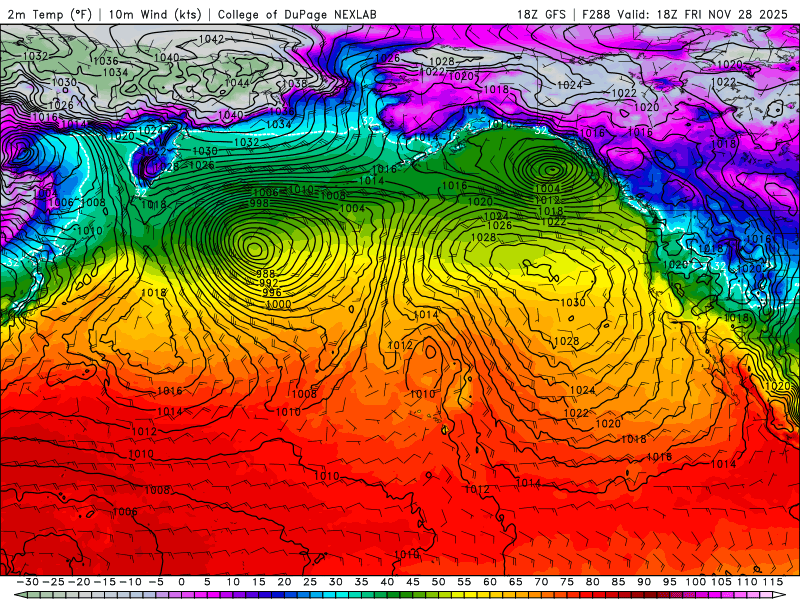Image resolution: width=800 pixels, height=600 pixels.
Task: Click the 50 label on temperature scale
Action: (x=438, y=582)
